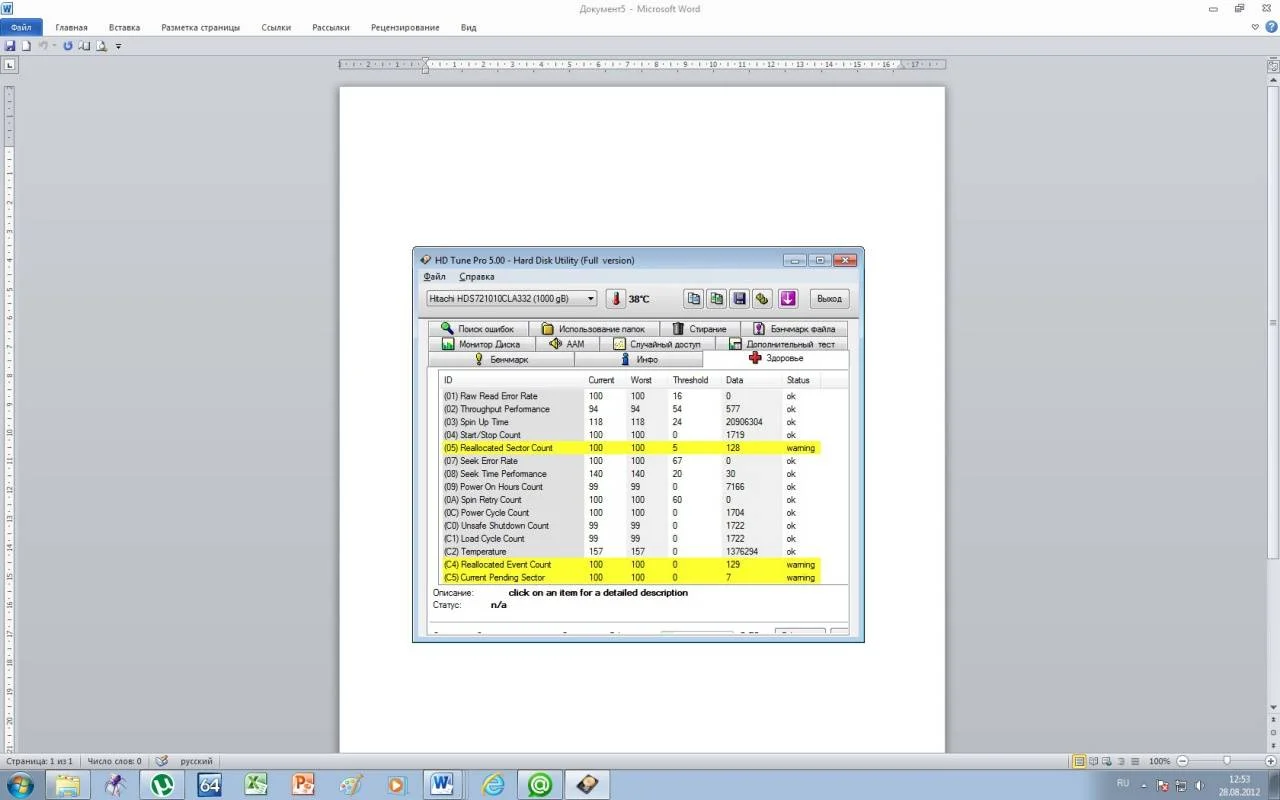
Task: Open PowerPoint from the taskbar
Action: coord(304,785)
